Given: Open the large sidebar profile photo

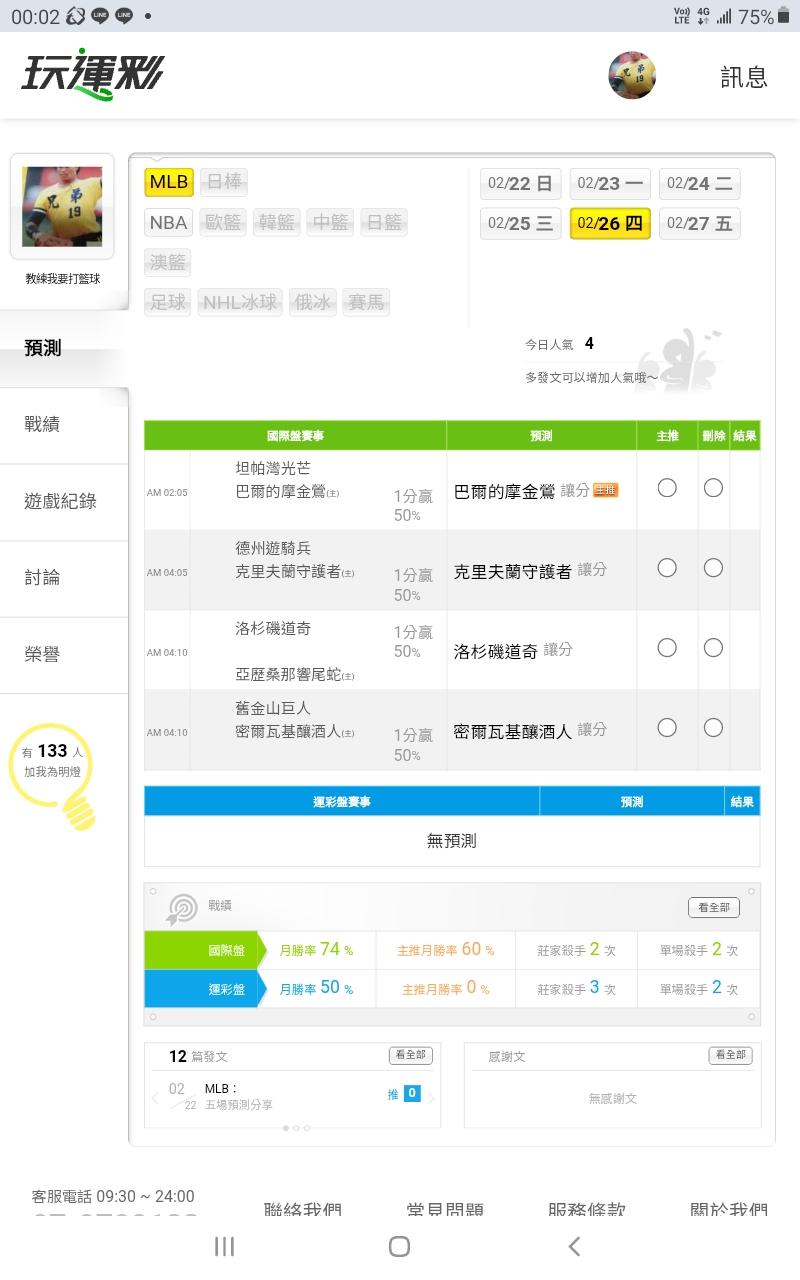Looking at the screenshot, I should coord(62,207).
